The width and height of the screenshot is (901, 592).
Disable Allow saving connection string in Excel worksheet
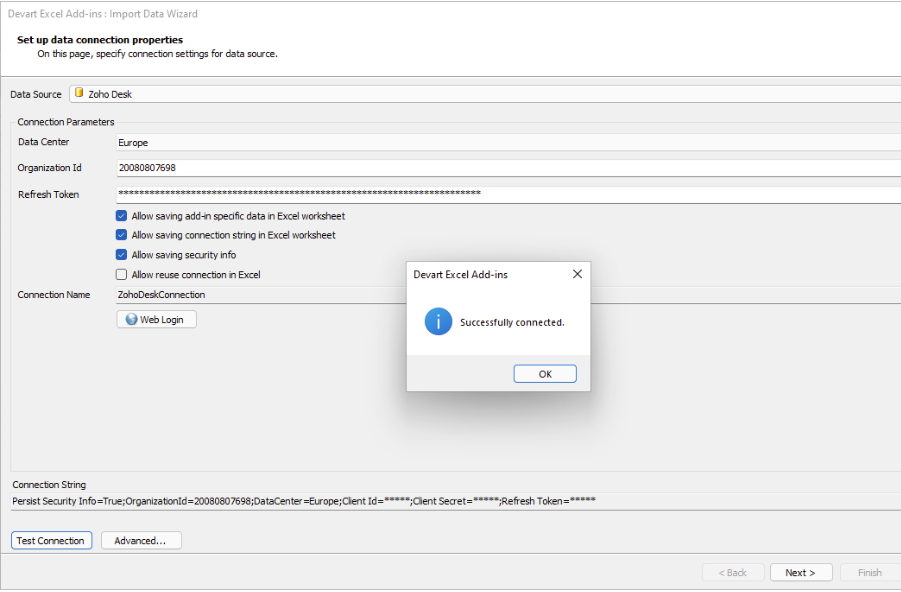pos(121,235)
